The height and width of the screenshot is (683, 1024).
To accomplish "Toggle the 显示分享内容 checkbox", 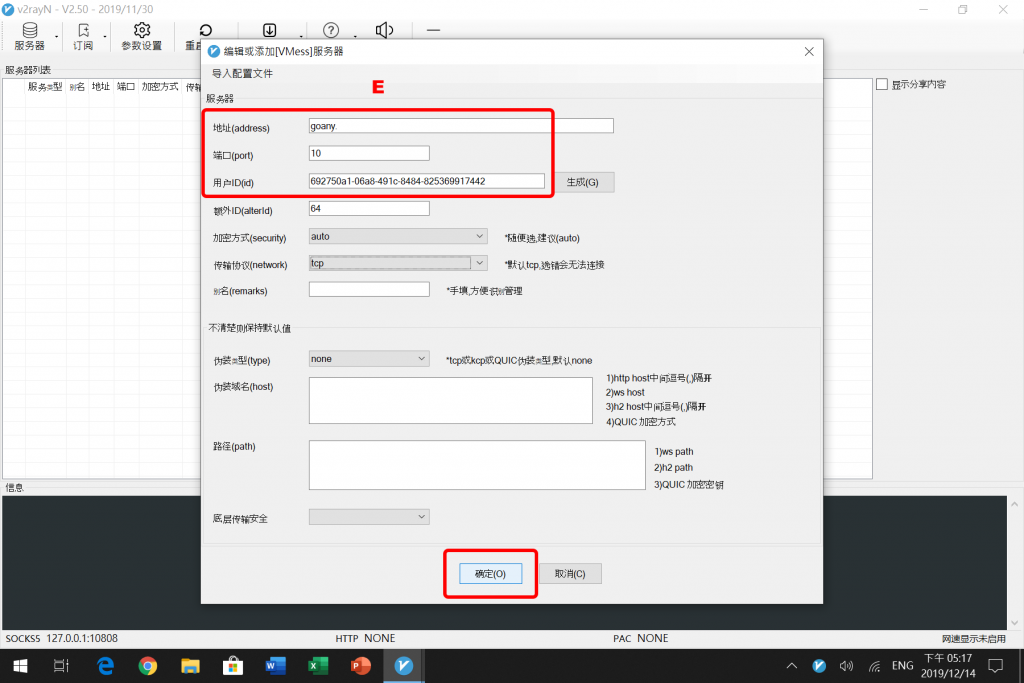I will (x=882, y=84).
